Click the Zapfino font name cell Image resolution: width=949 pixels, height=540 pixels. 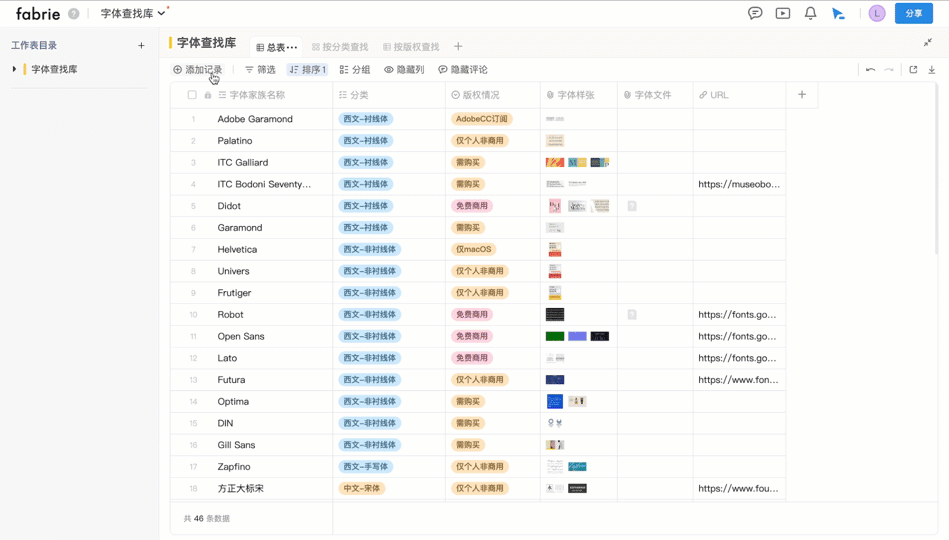pos(234,467)
